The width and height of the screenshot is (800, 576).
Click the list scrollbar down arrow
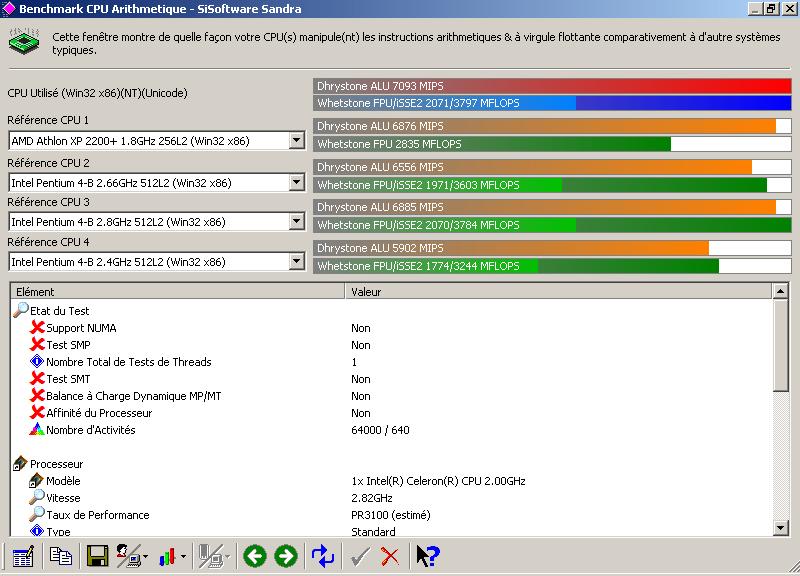(781, 528)
